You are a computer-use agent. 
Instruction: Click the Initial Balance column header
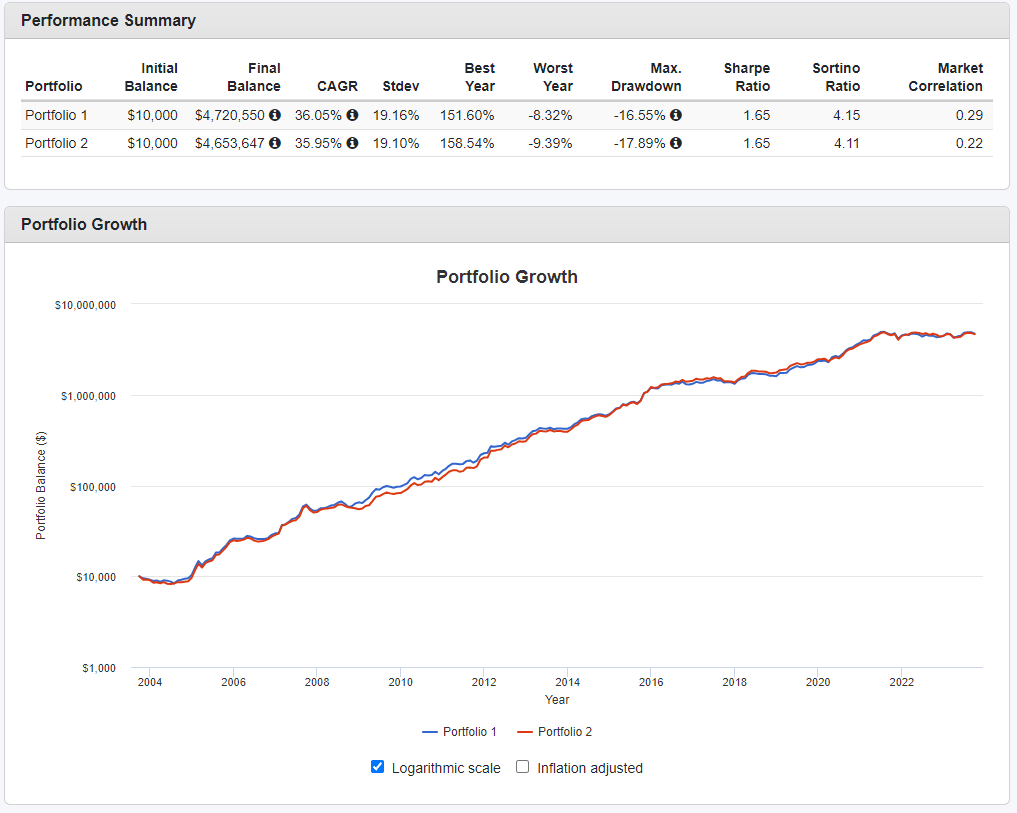(151, 77)
